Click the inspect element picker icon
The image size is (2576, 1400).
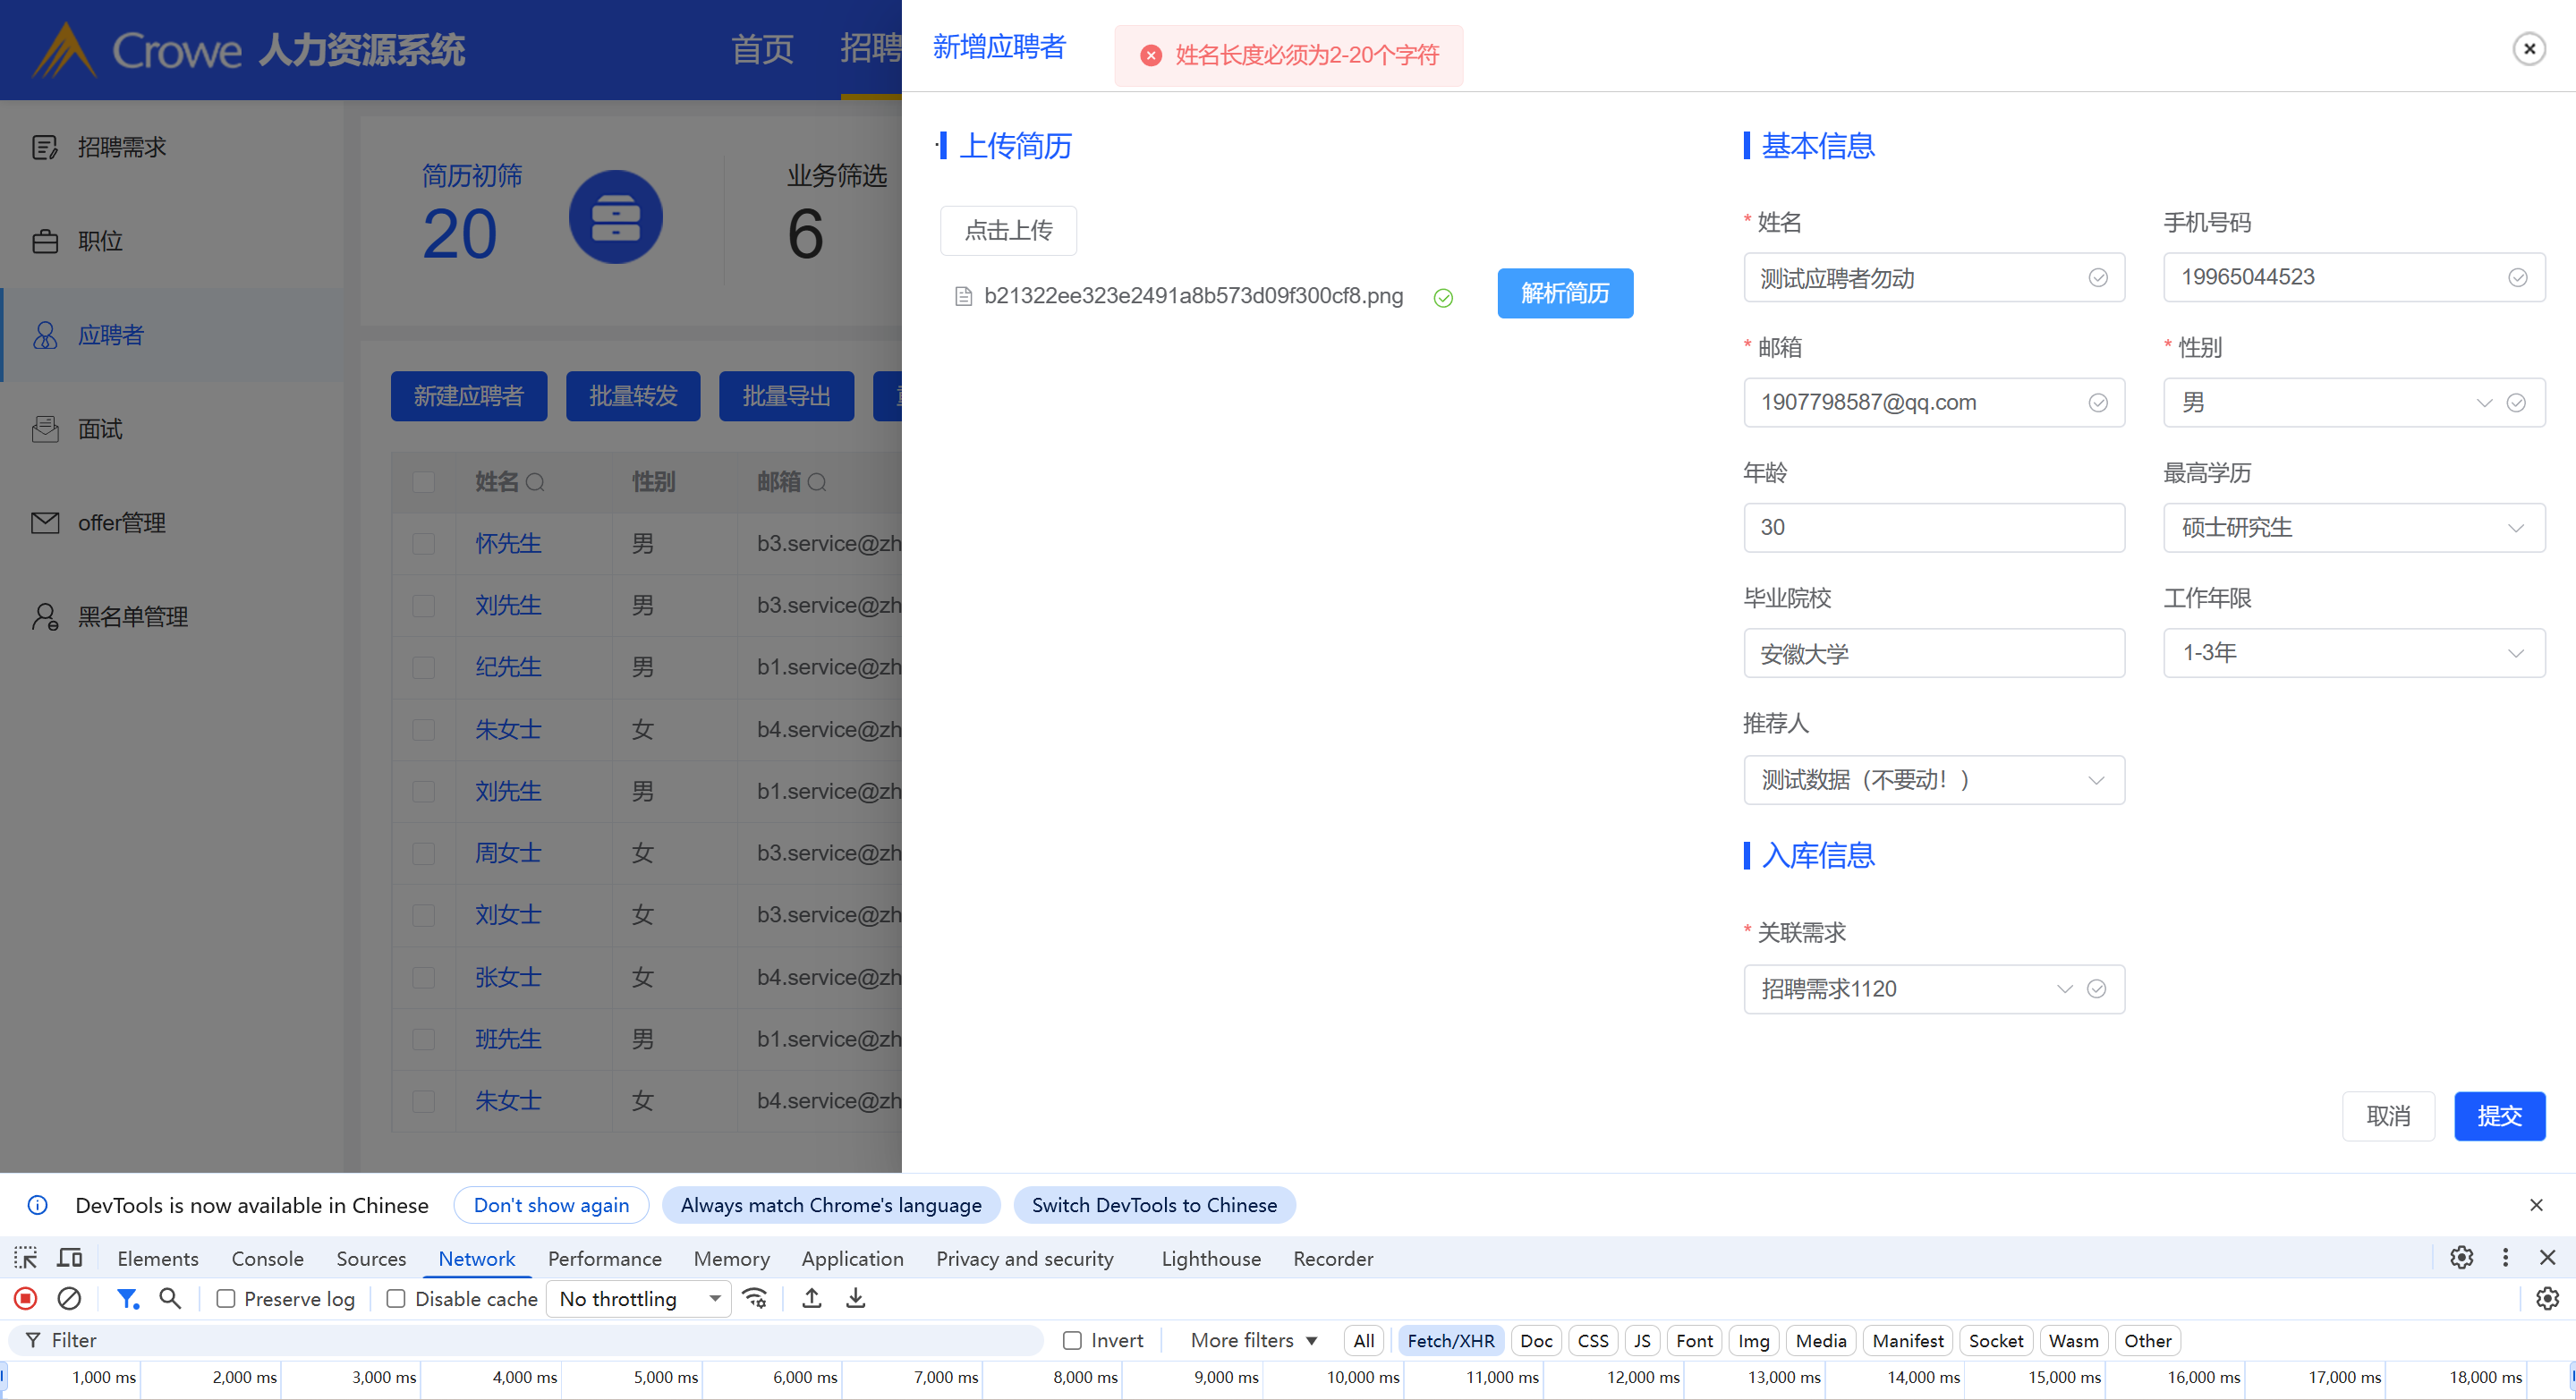coord(26,1258)
